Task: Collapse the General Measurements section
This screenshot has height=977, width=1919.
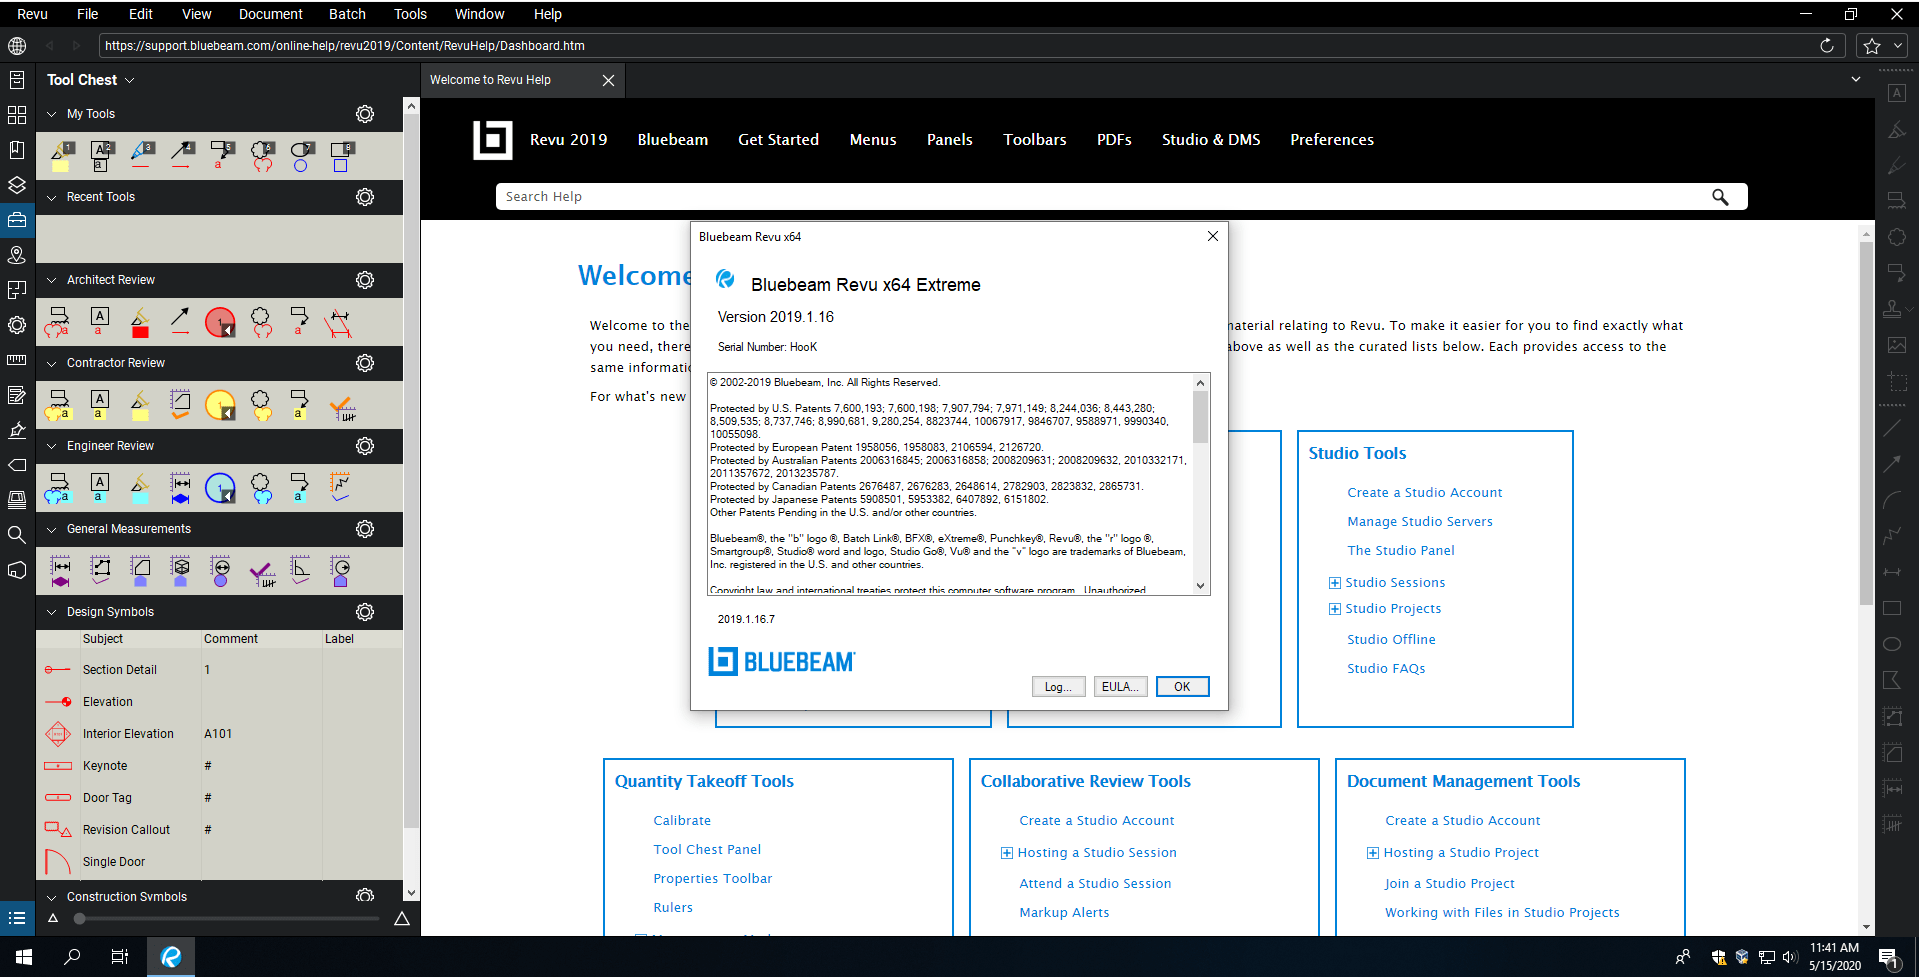Action: (52, 529)
